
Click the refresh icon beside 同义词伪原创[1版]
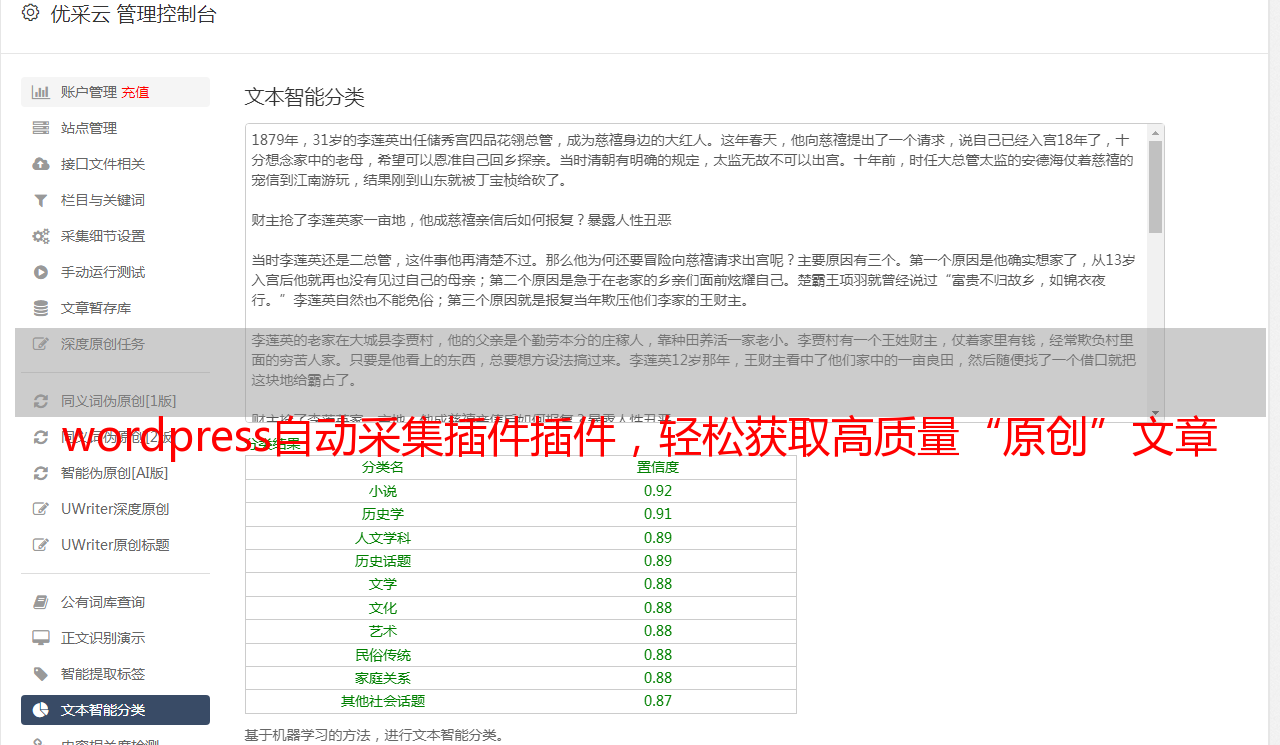(x=41, y=401)
